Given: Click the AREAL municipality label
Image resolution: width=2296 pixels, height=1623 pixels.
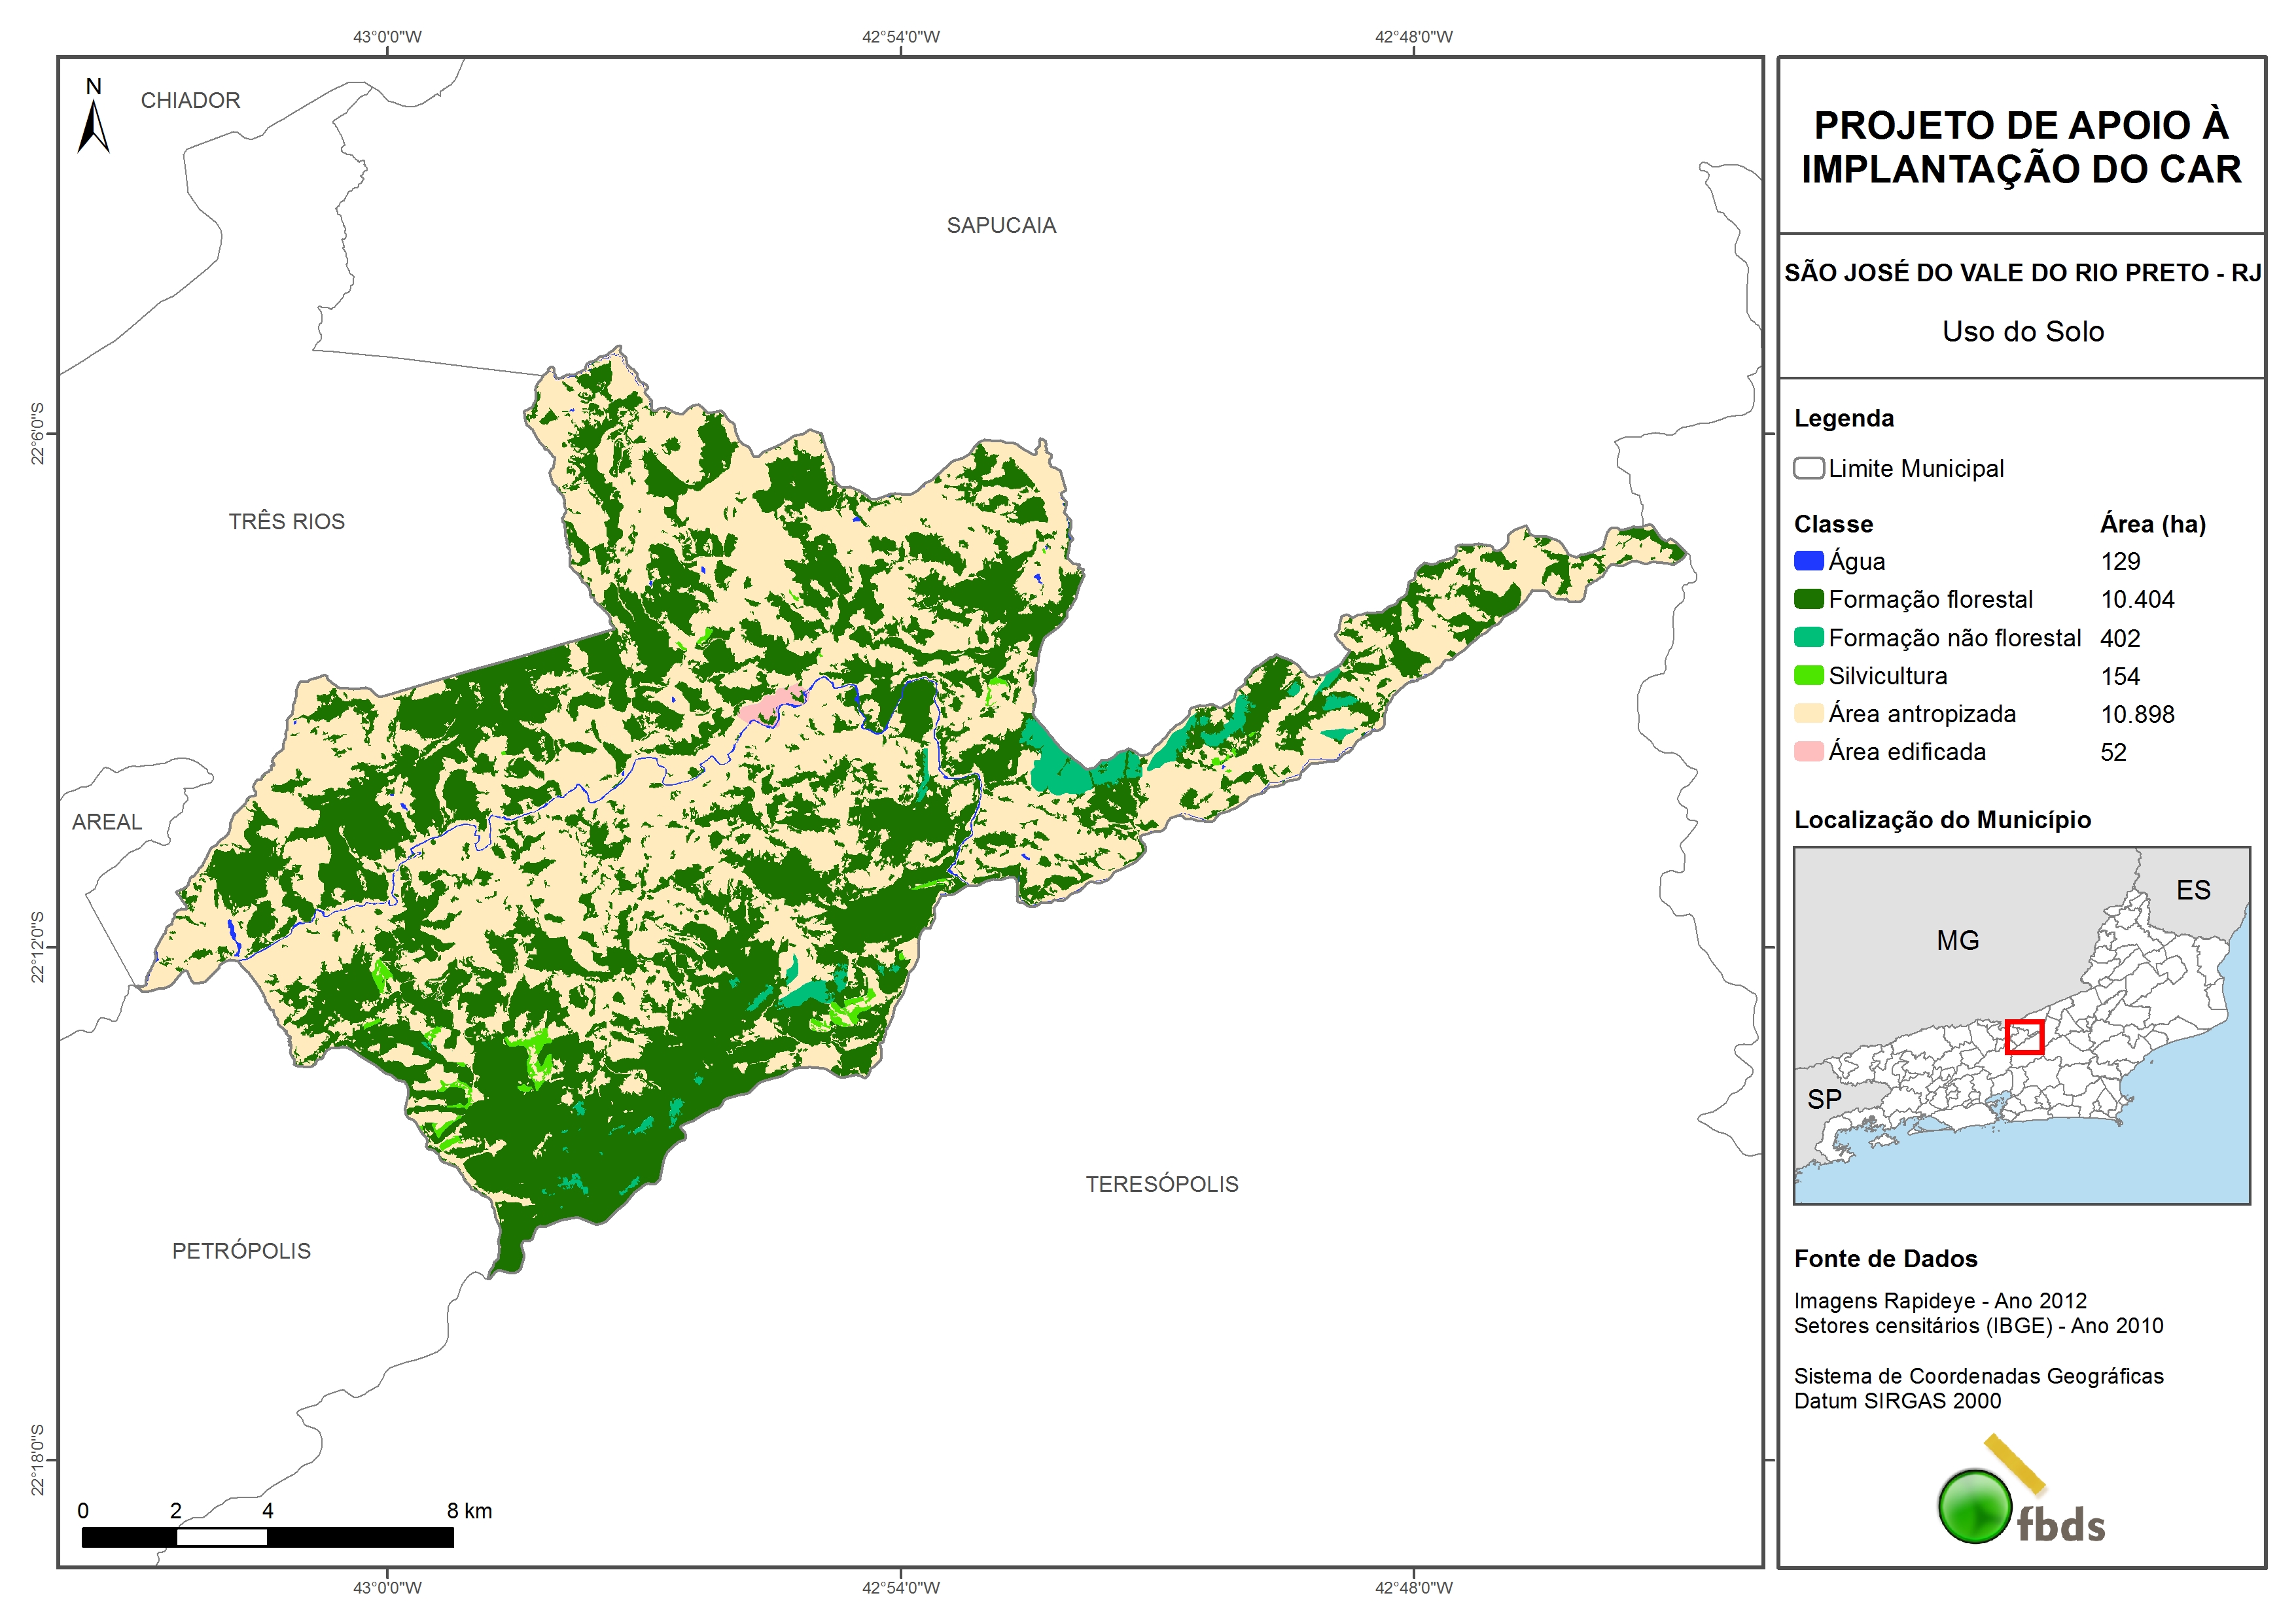Looking at the screenshot, I should 106,822.
